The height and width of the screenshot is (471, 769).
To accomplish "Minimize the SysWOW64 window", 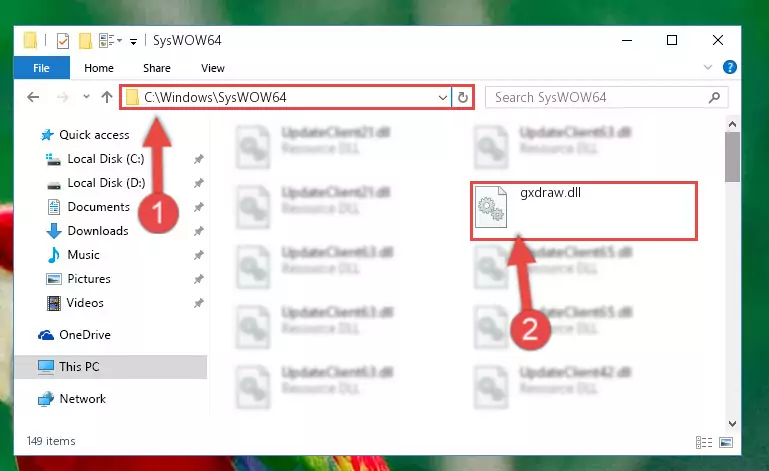I will (x=627, y=40).
